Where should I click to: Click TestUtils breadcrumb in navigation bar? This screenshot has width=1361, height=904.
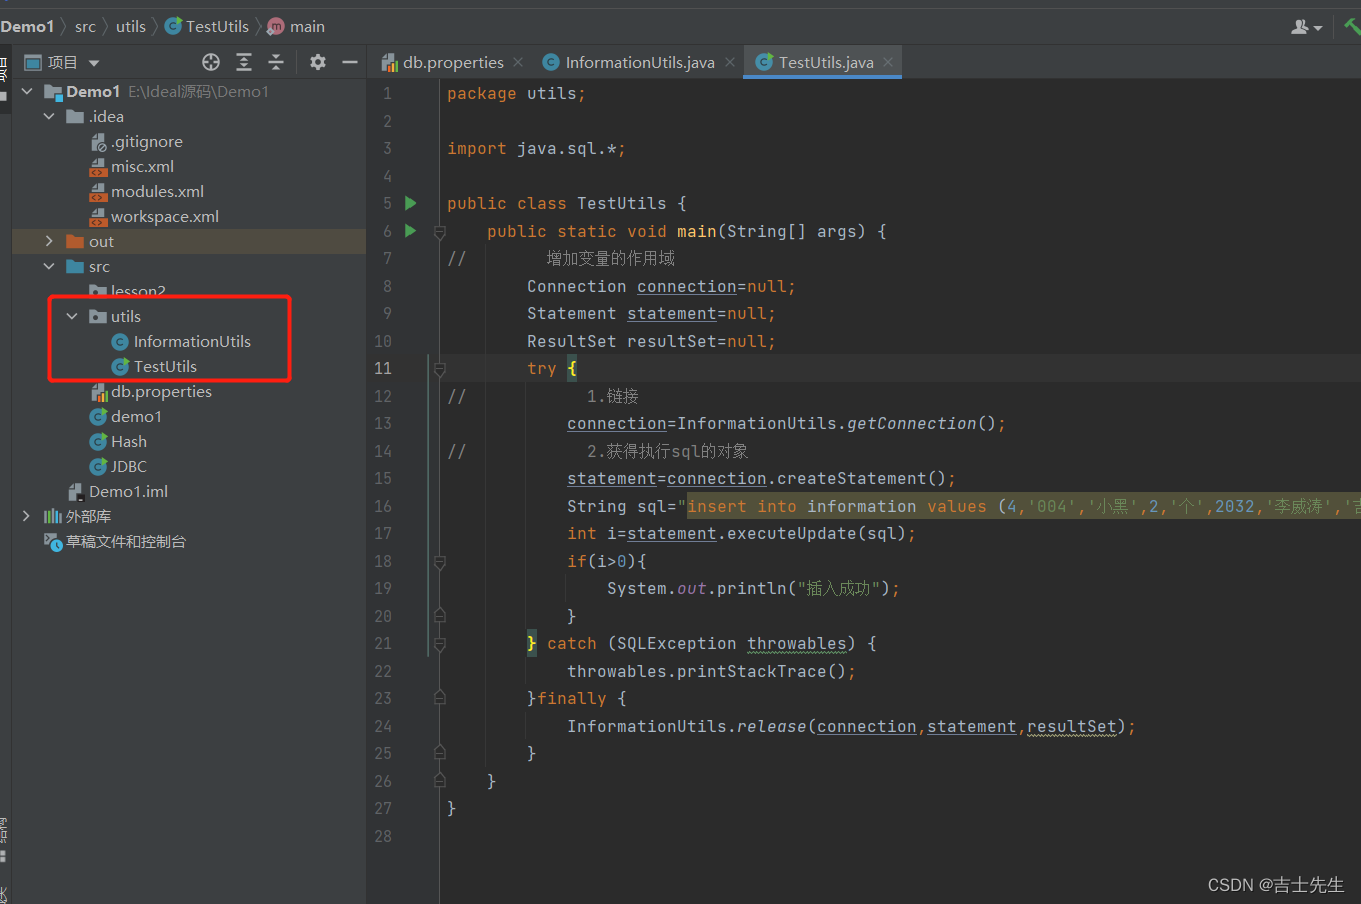207,27
